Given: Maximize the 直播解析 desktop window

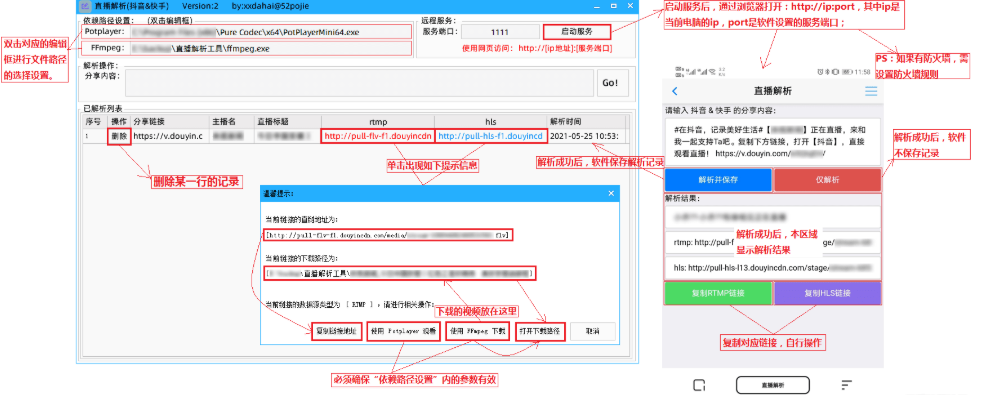Looking at the screenshot, I should pyautogui.click(x=614, y=6).
